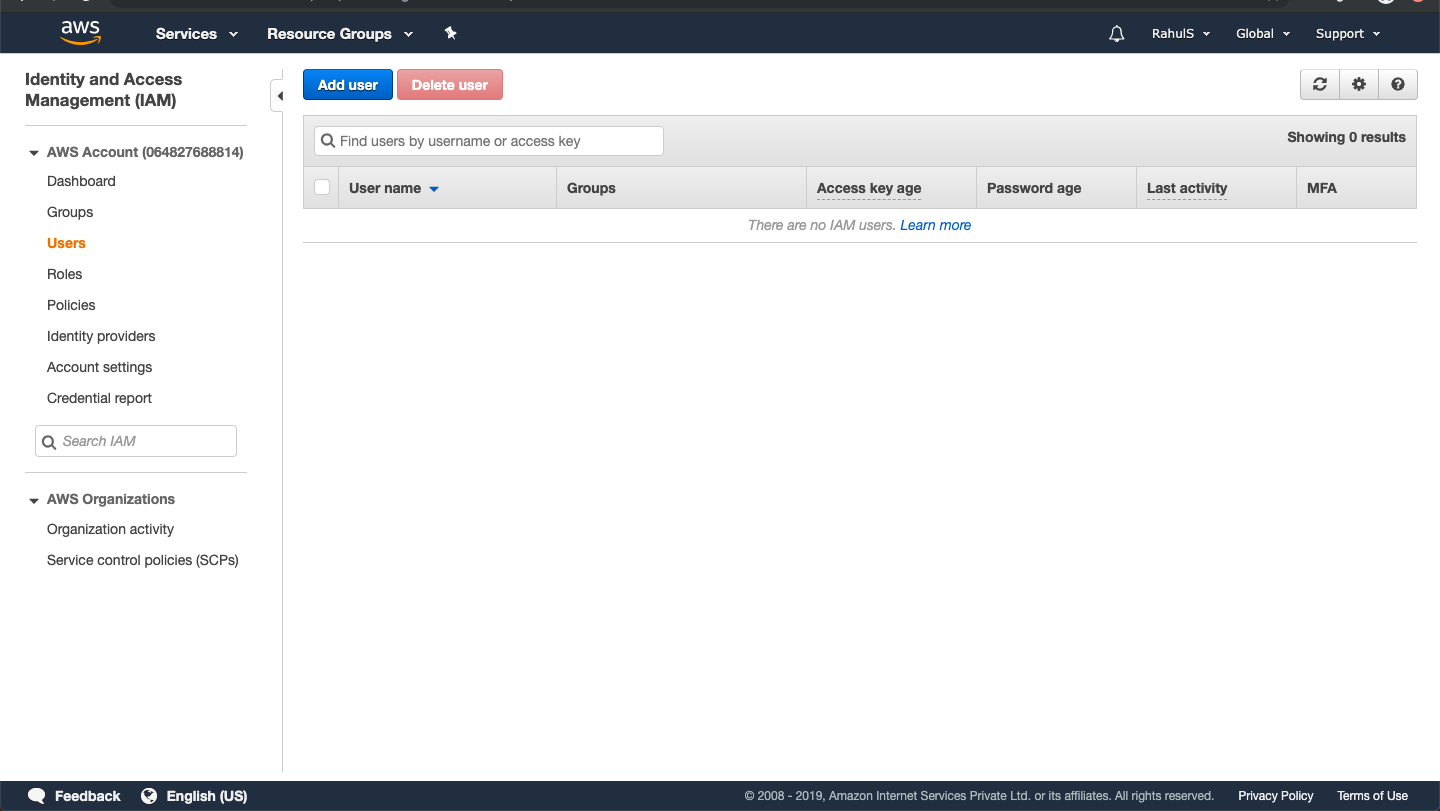Open the Learn more link
The height and width of the screenshot is (811, 1440).
click(x=934, y=225)
